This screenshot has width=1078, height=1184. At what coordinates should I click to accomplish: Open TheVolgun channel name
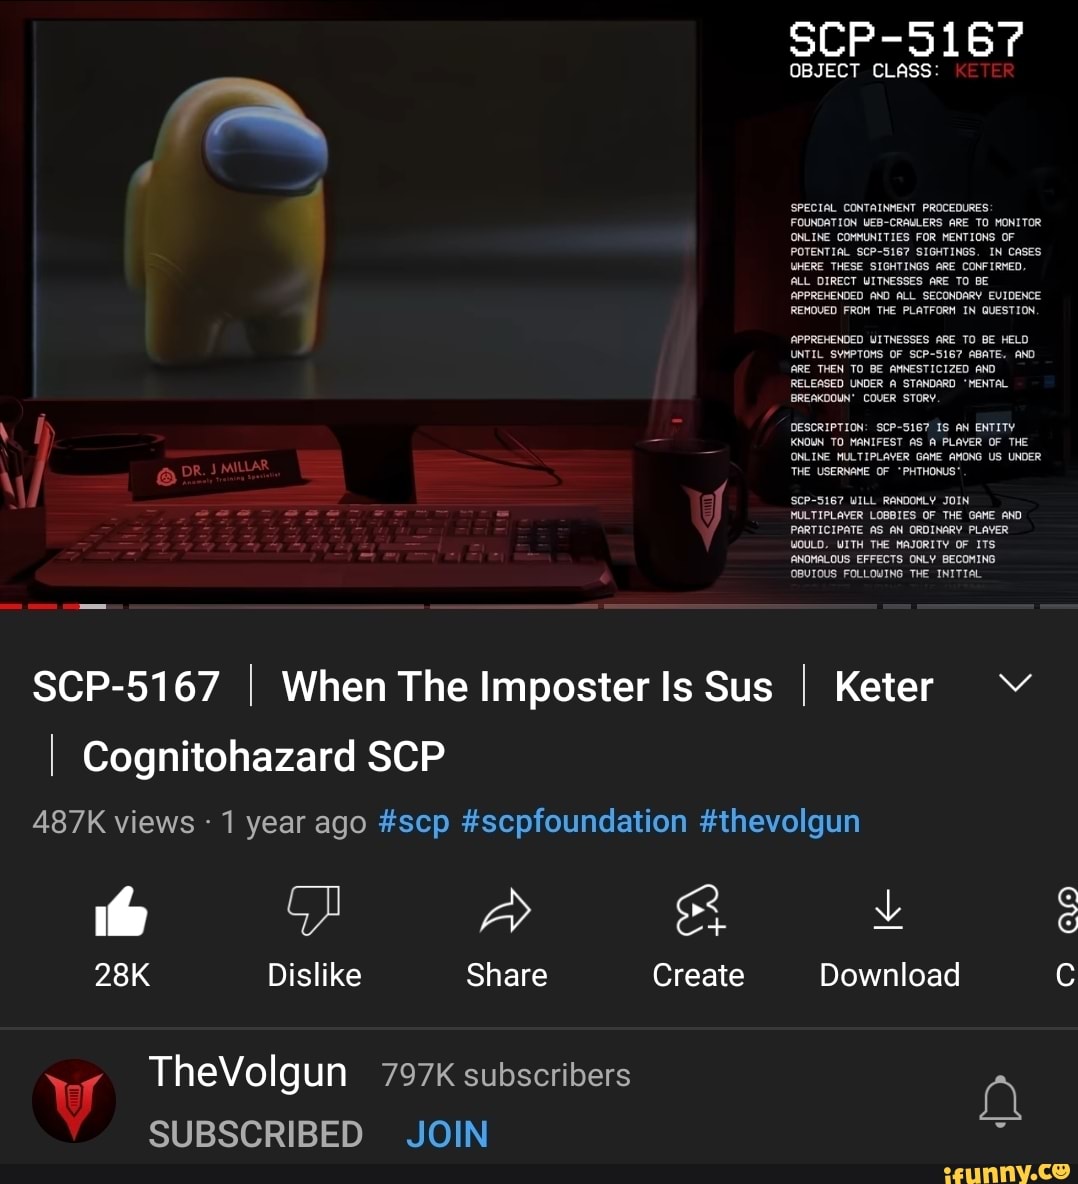248,1071
